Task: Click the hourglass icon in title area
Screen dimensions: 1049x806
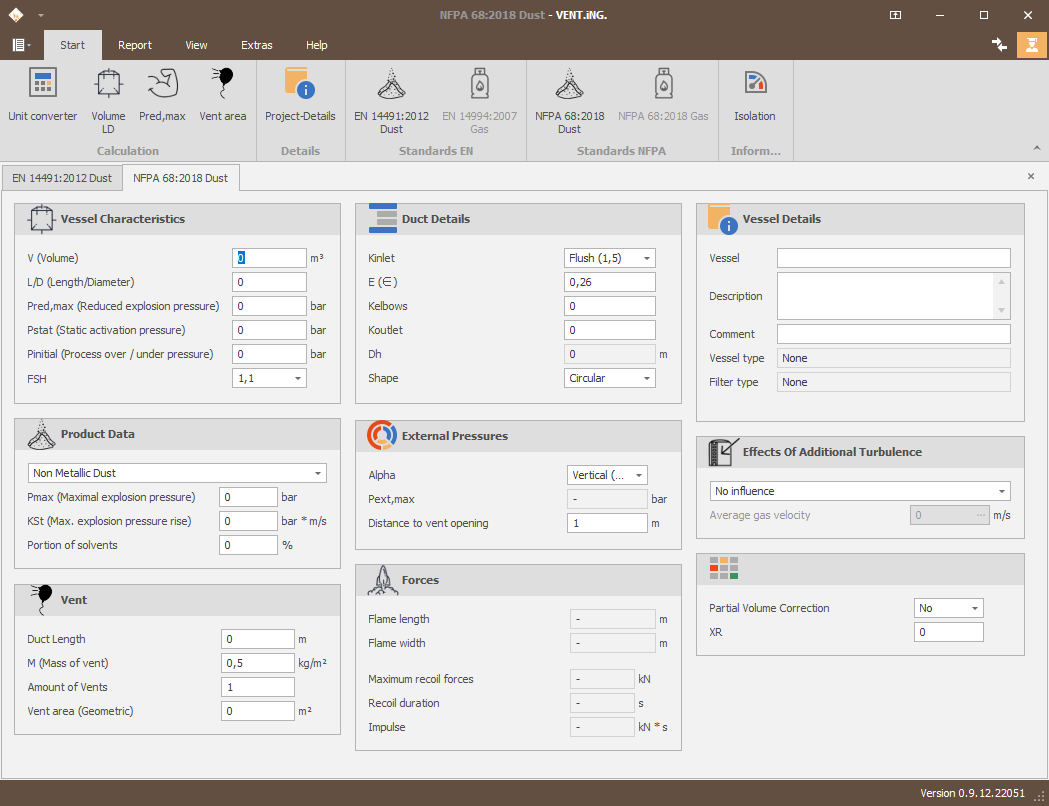Action: [1032, 45]
